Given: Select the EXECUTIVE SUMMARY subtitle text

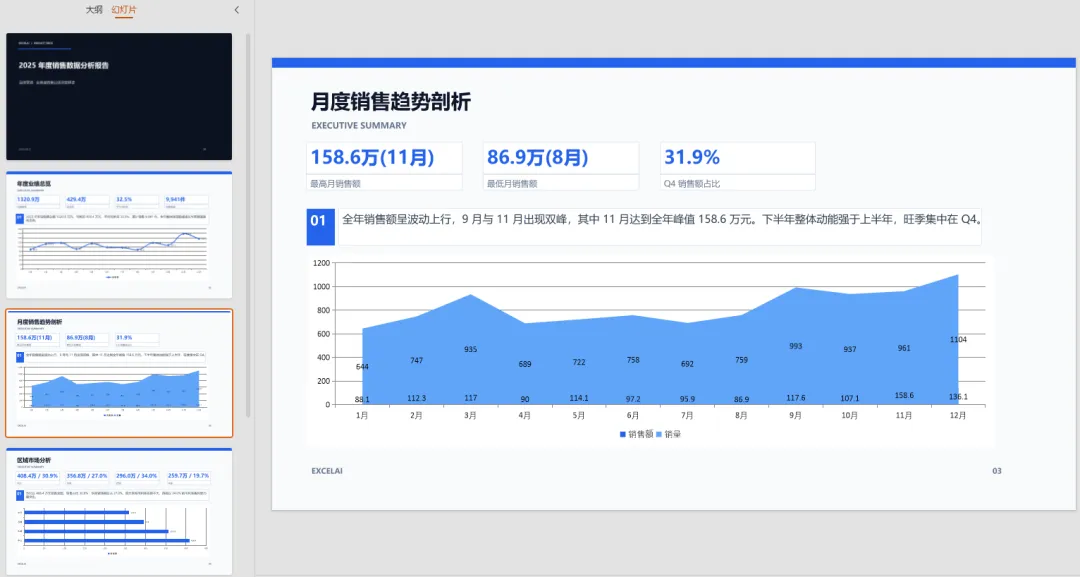Looking at the screenshot, I should point(359,125).
